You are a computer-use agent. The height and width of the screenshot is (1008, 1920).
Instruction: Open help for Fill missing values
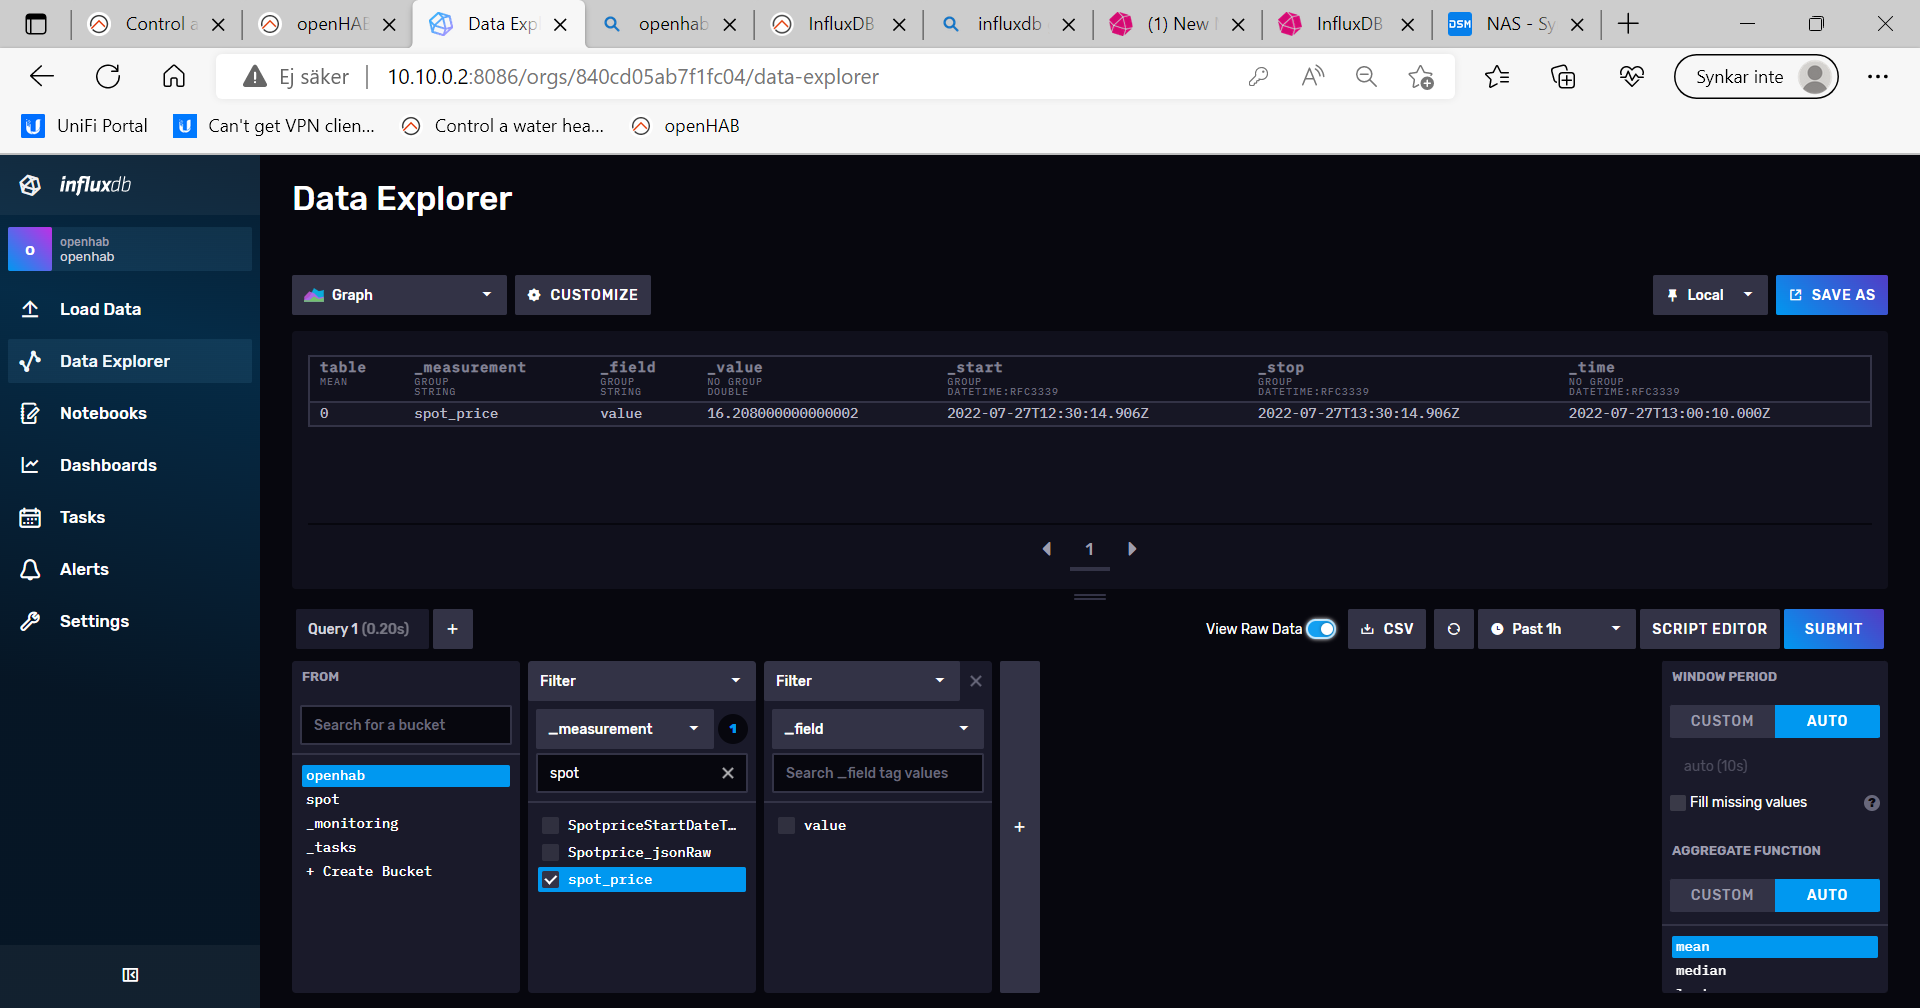tap(1871, 803)
